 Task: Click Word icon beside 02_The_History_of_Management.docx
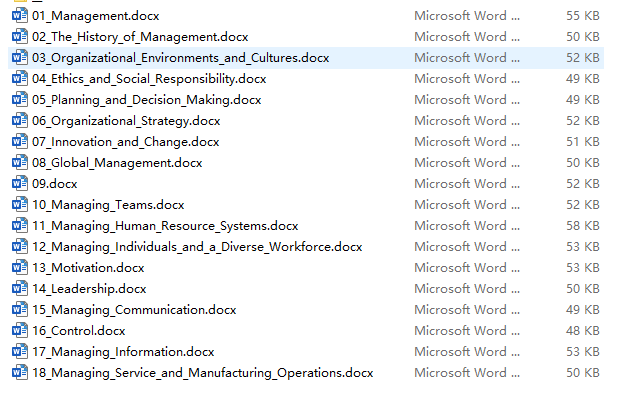tap(20, 37)
